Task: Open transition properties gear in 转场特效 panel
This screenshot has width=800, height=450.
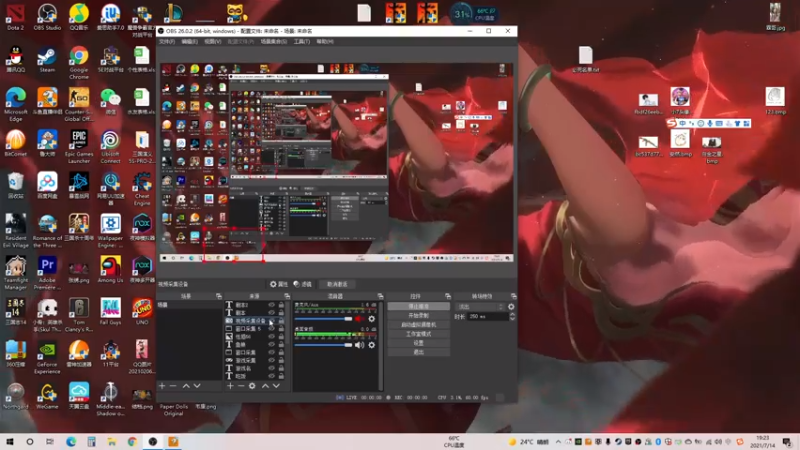Action: 511,307
